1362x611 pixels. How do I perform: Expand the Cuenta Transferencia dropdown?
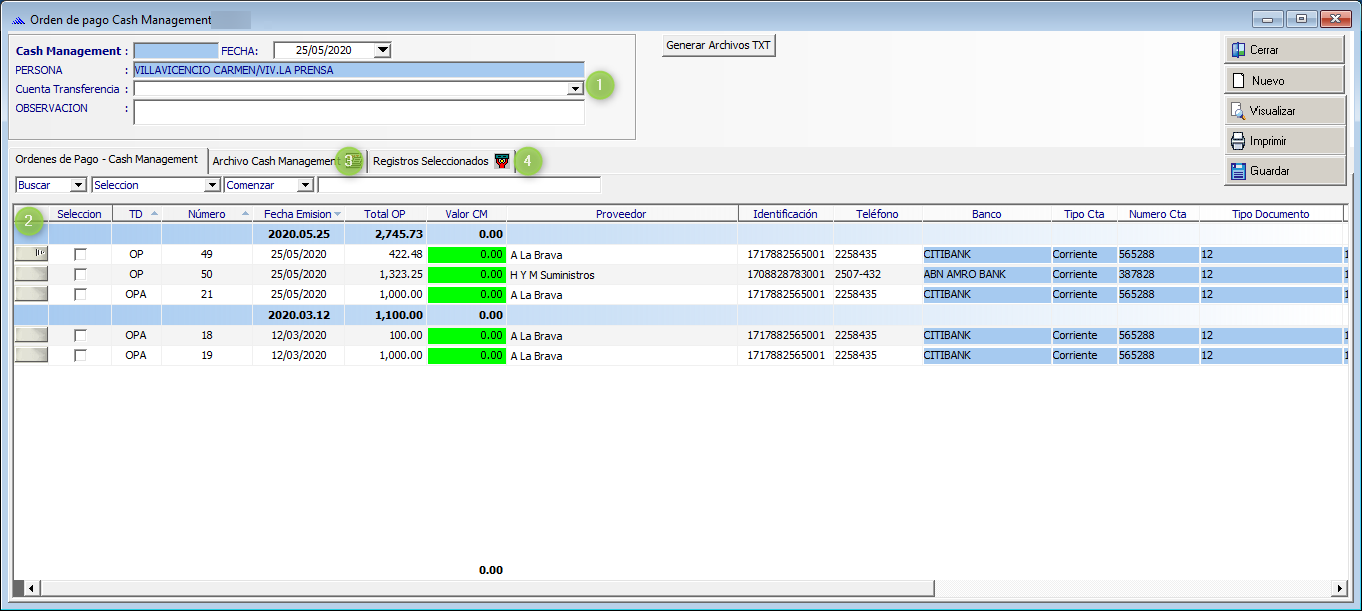coord(575,89)
